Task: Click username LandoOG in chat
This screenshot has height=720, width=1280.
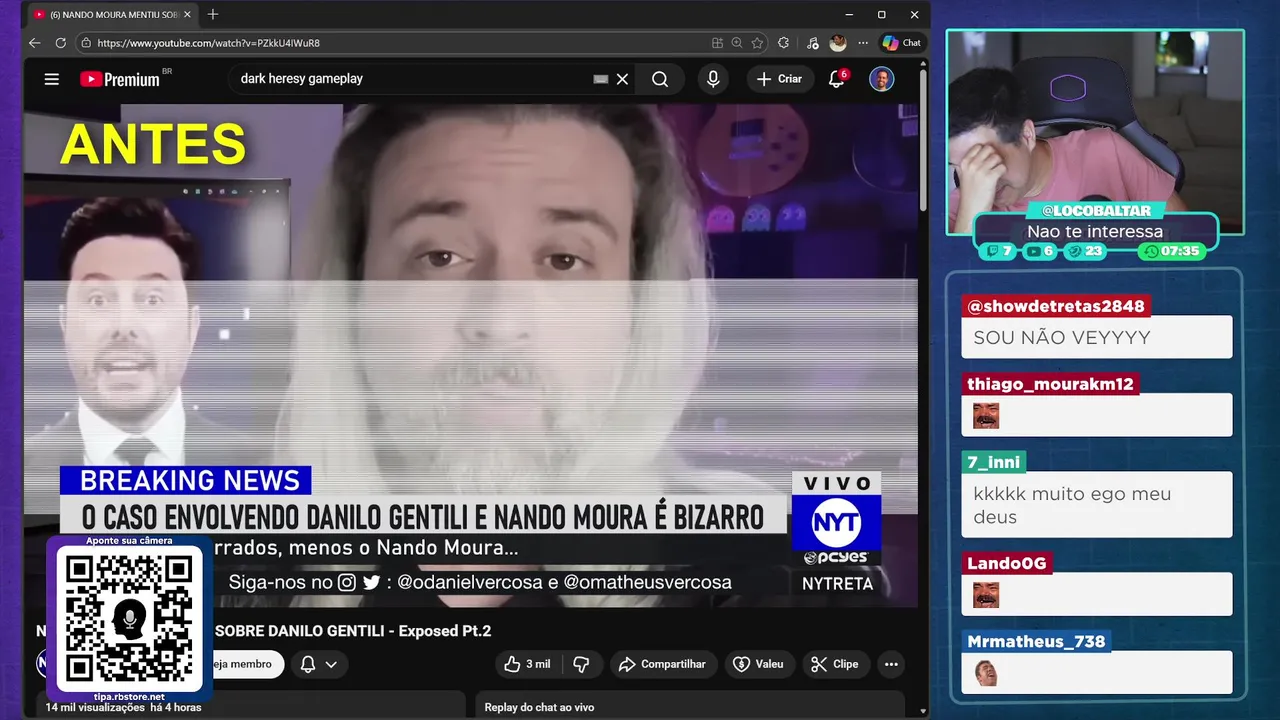Action: [x=1006, y=563]
